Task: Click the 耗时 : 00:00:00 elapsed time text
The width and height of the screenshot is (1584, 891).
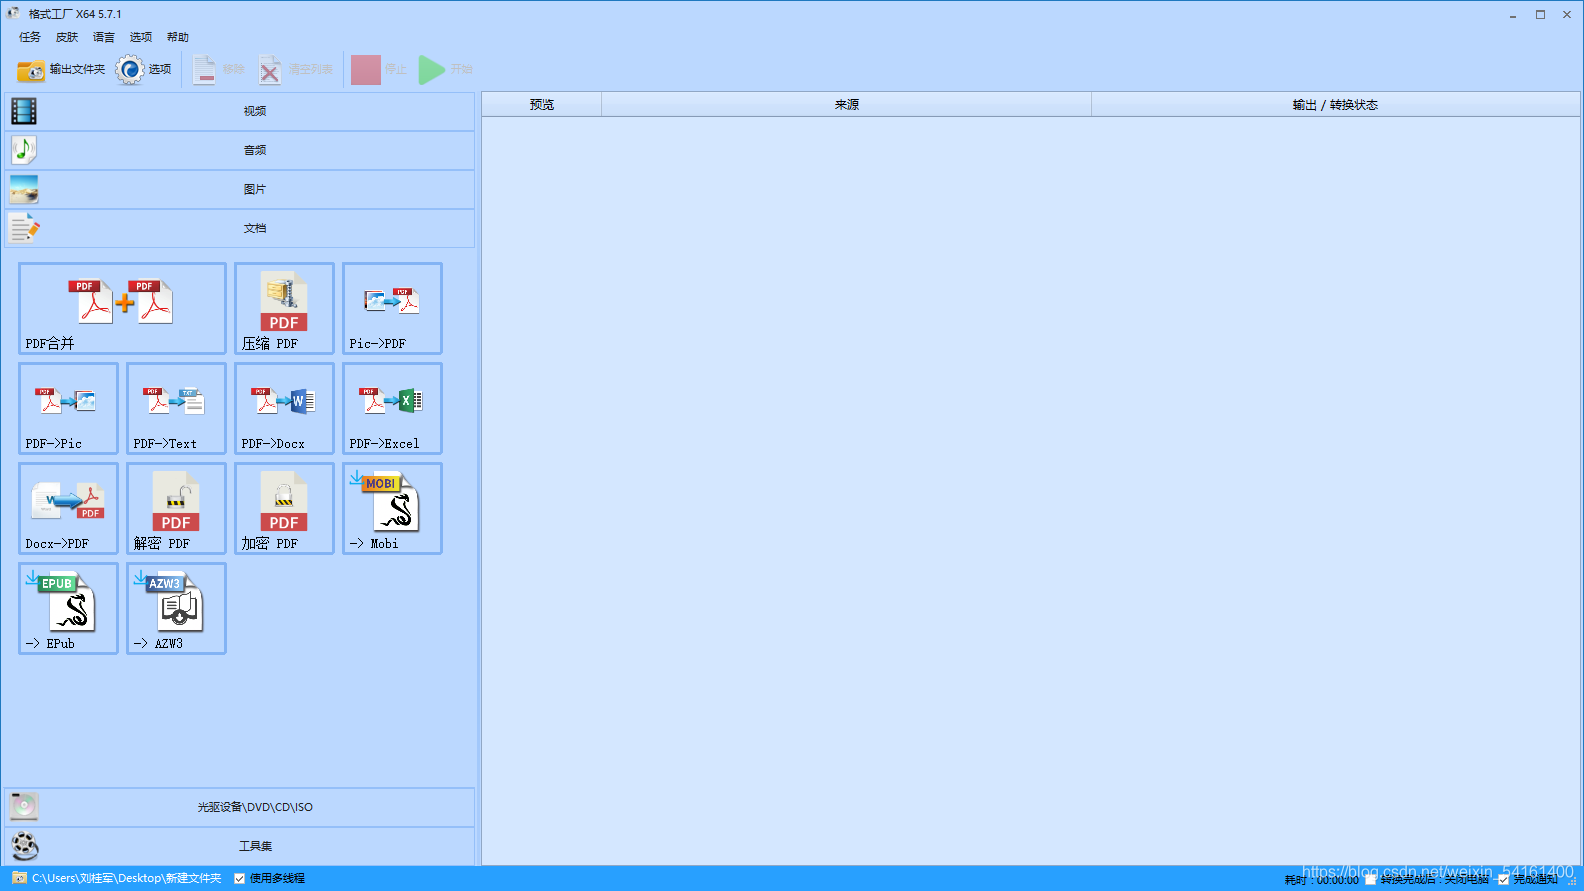Action: coord(1322,880)
